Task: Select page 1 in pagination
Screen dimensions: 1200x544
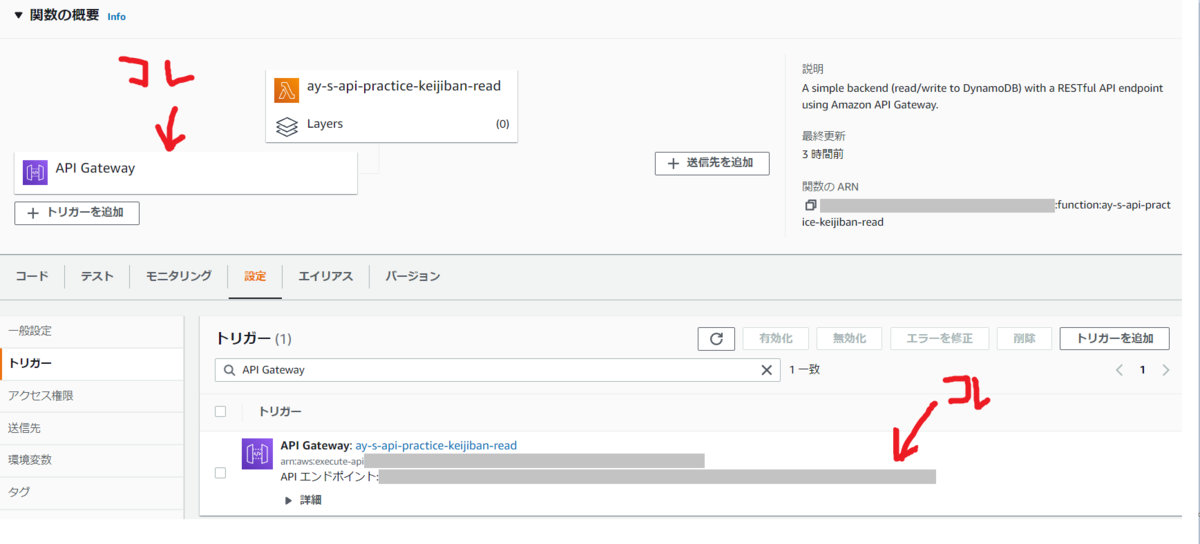Action: point(1143,370)
